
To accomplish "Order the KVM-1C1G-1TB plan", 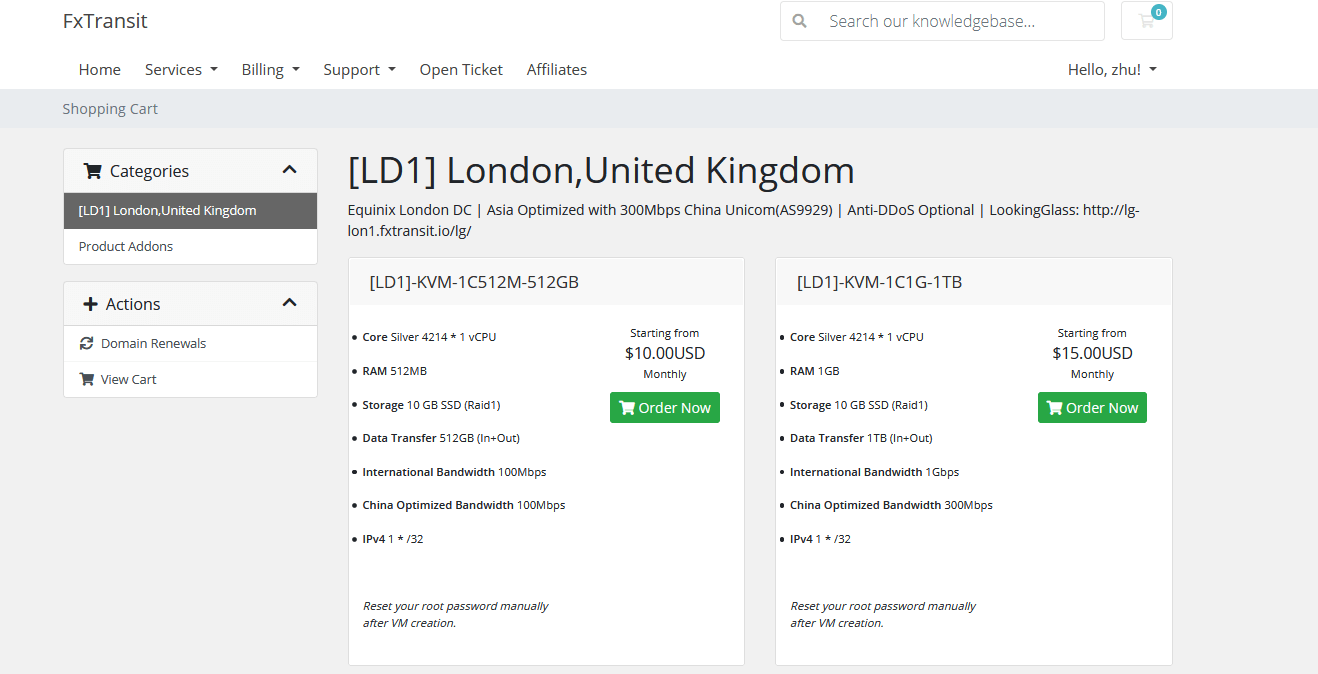I will pos(1092,407).
